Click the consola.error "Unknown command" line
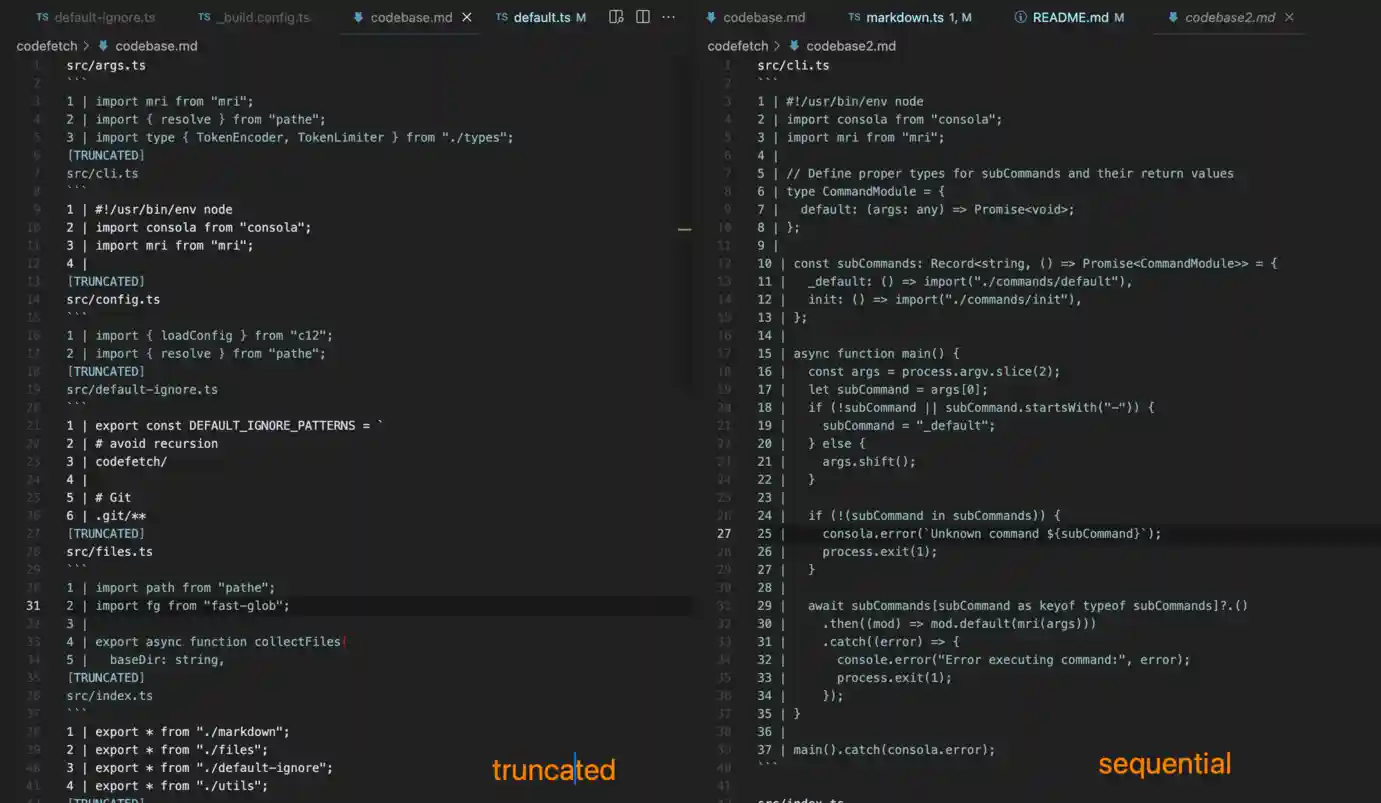1381x803 pixels. [960, 534]
